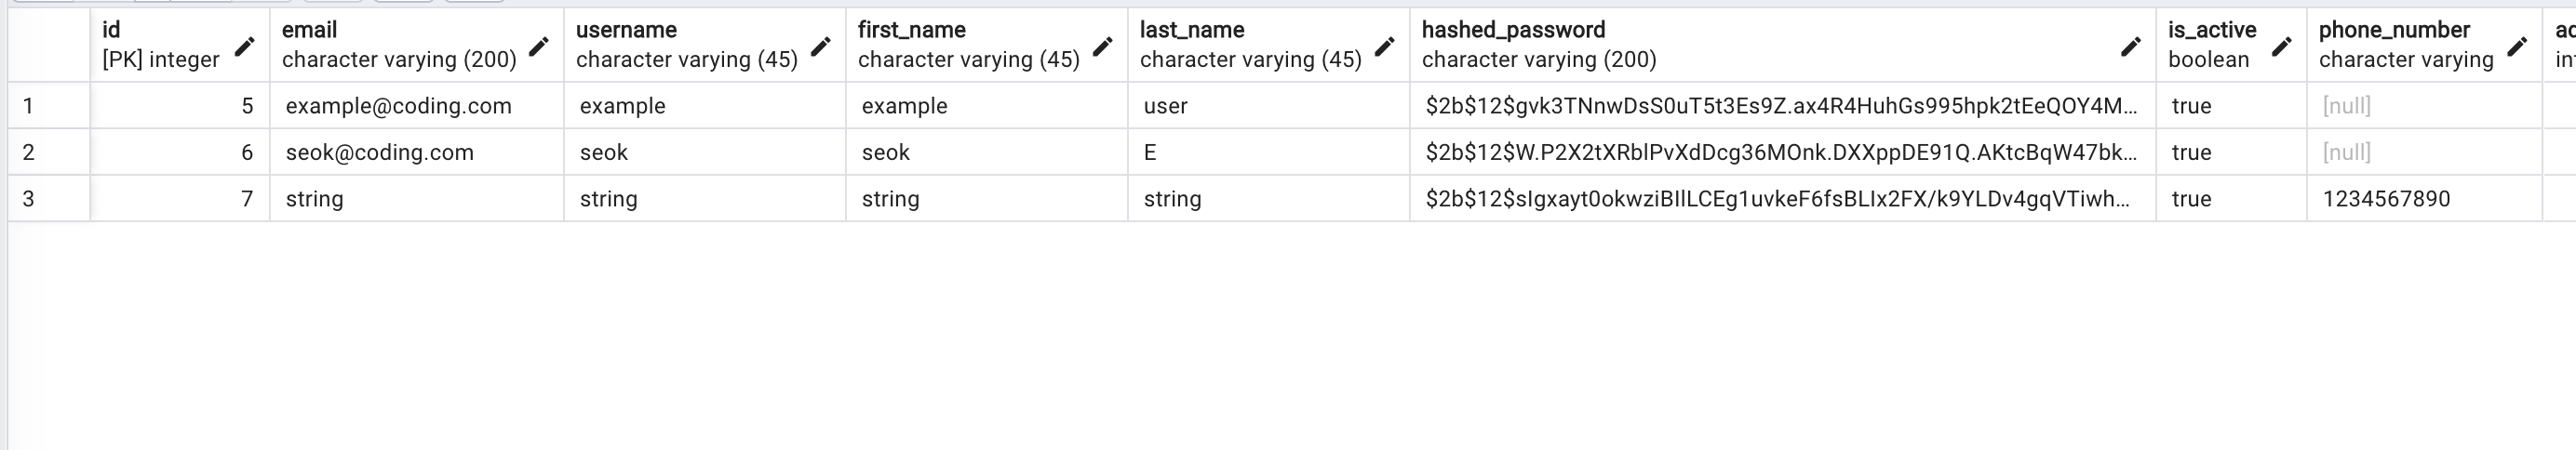Image resolution: width=2576 pixels, height=450 pixels.
Task: Click the hashed_password column header
Action: 1782,45
